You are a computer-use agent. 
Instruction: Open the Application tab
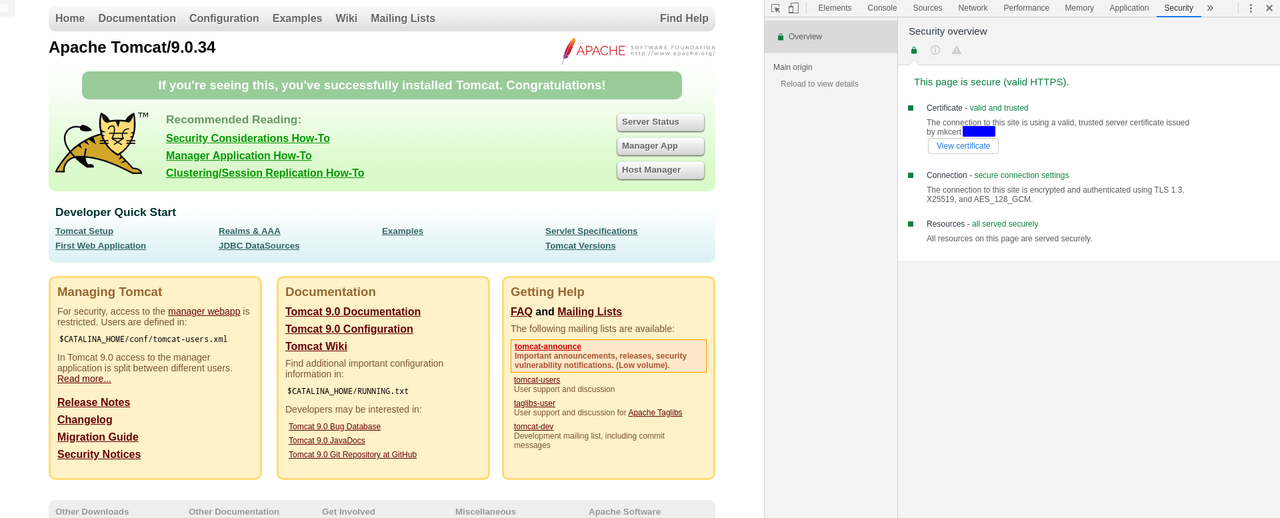[1129, 8]
